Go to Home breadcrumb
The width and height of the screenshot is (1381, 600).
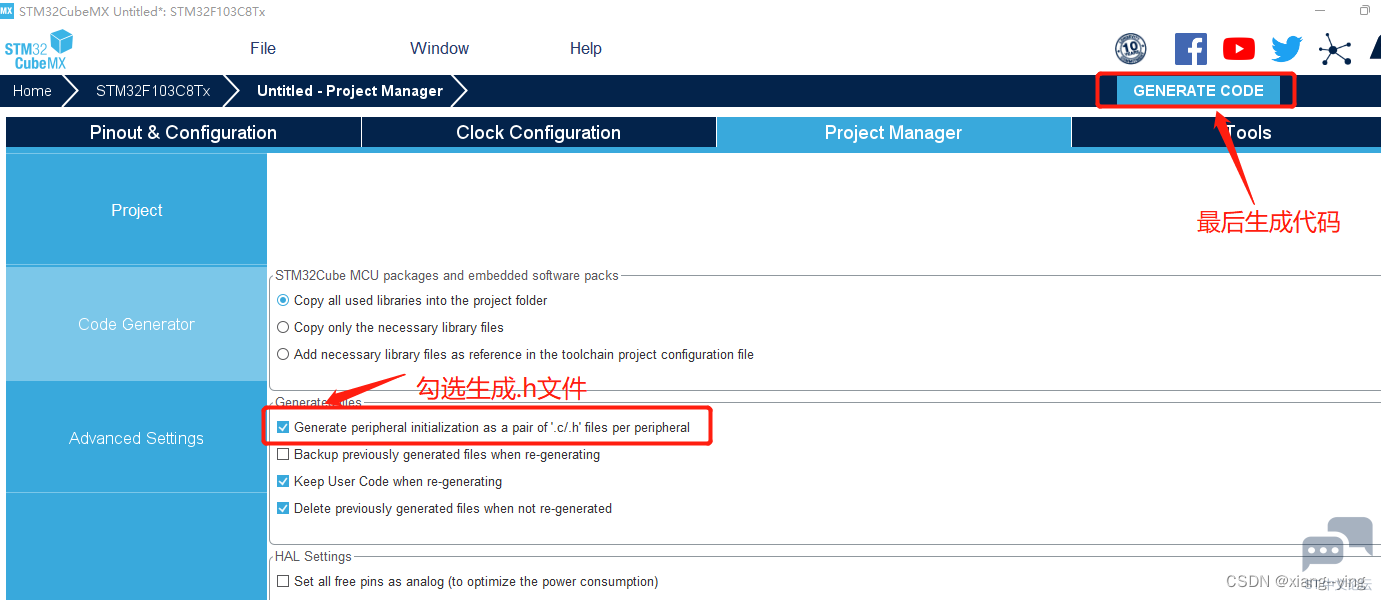pos(32,91)
